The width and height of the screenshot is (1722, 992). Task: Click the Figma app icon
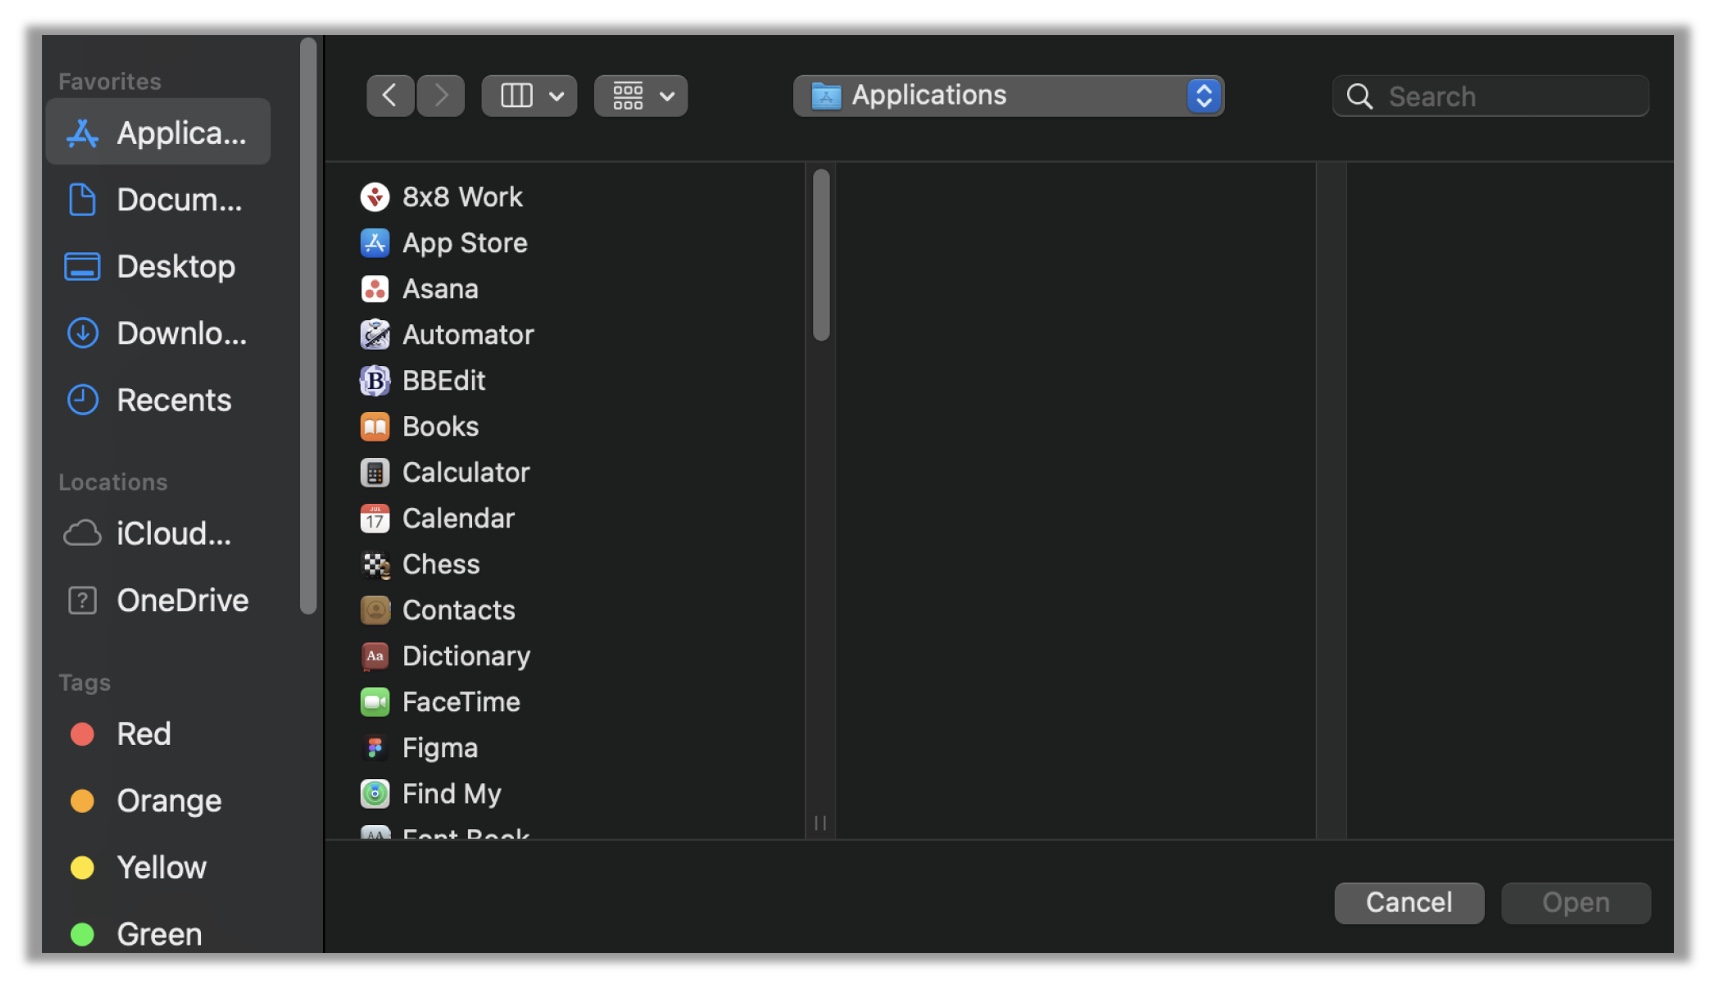tap(375, 748)
